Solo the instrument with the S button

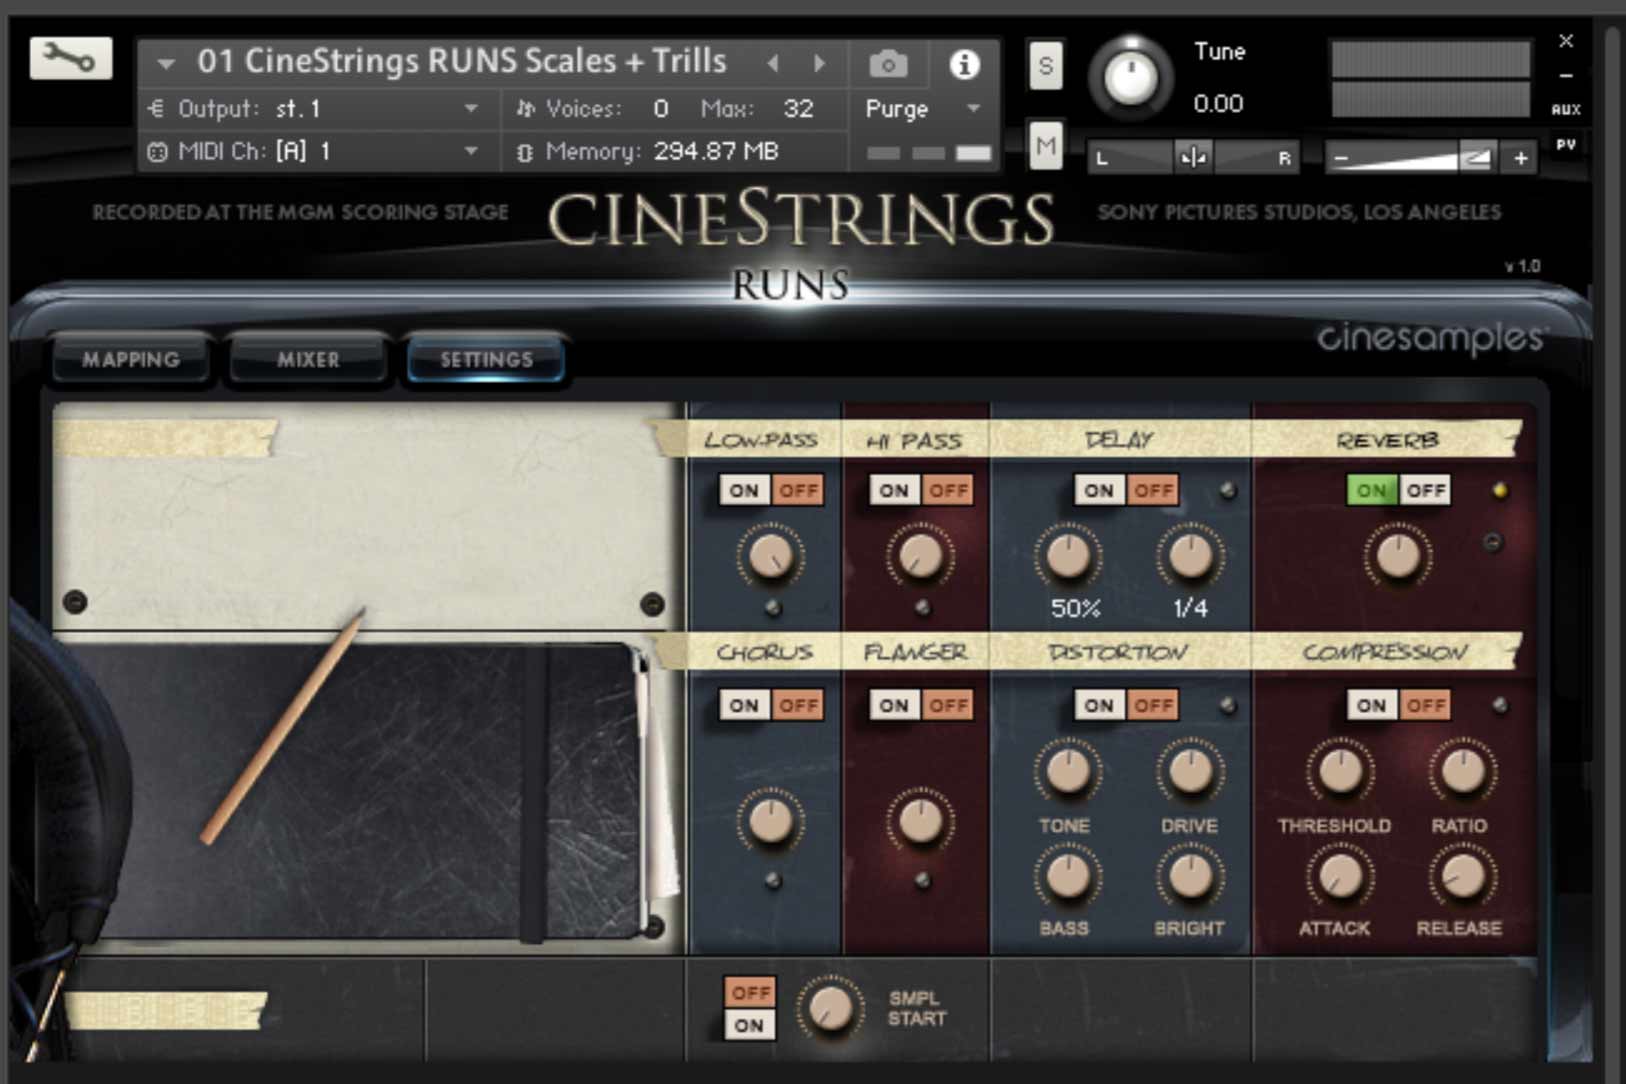(x=1045, y=64)
